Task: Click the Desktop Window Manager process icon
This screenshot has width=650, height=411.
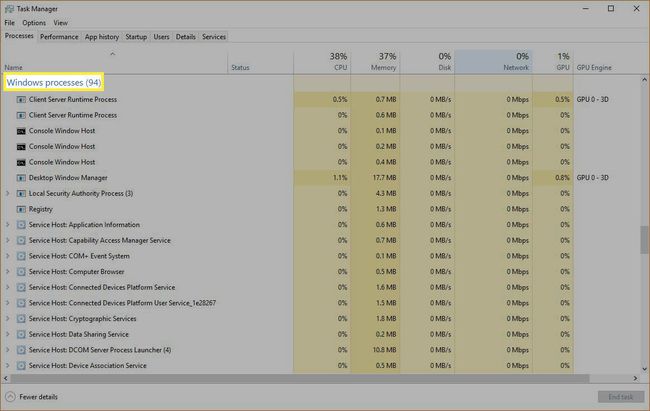Action: pyautogui.click(x=21, y=178)
